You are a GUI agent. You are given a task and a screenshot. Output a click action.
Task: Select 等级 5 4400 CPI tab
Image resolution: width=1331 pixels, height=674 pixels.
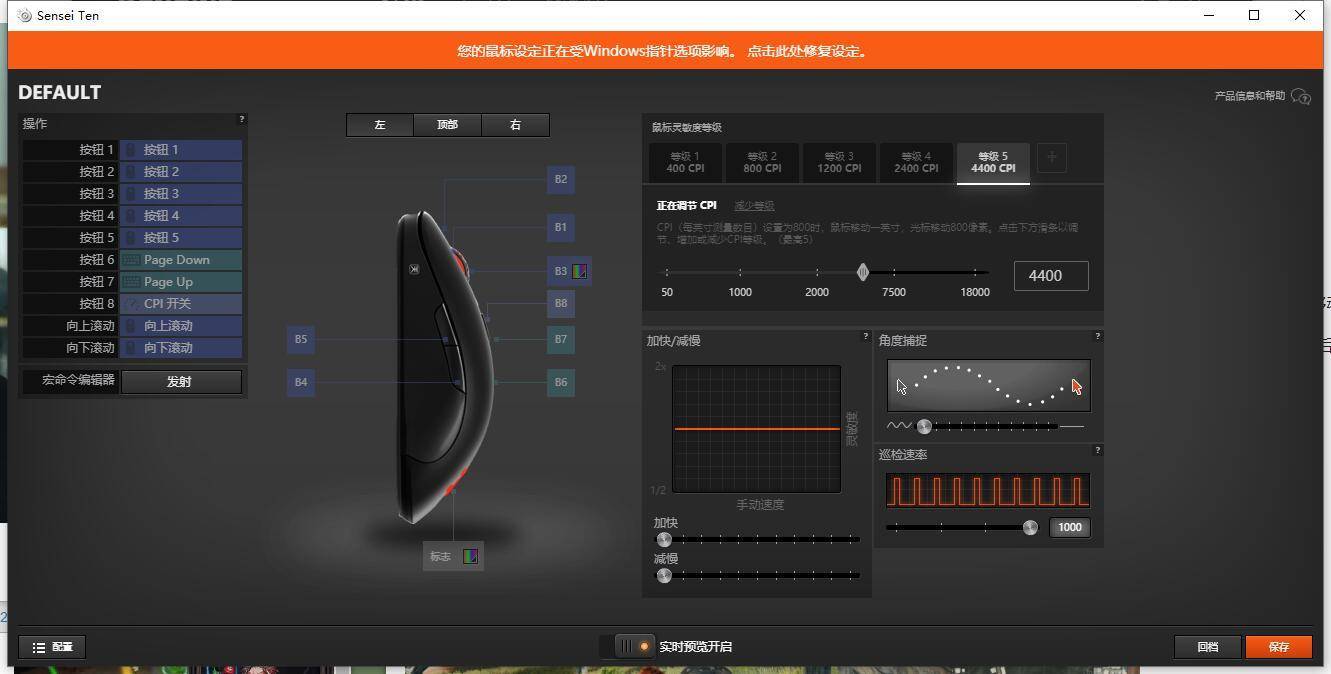[x=993, y=163]
